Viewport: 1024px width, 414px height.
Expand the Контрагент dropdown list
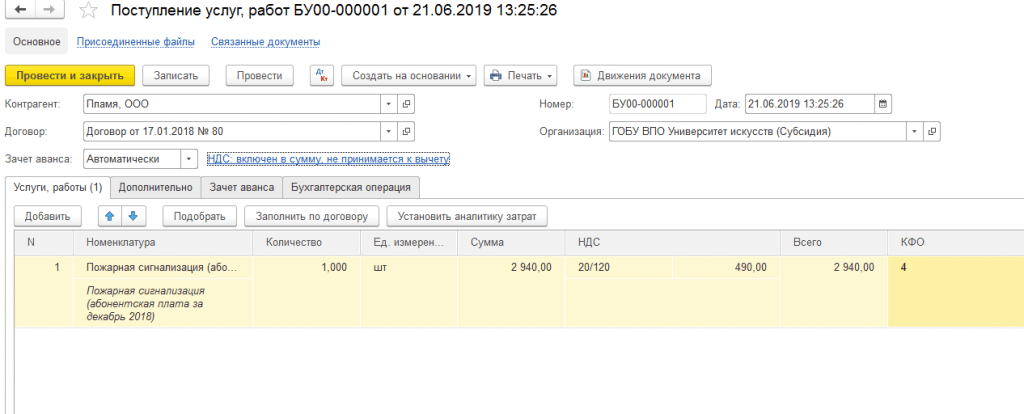(x=389, y=104)
